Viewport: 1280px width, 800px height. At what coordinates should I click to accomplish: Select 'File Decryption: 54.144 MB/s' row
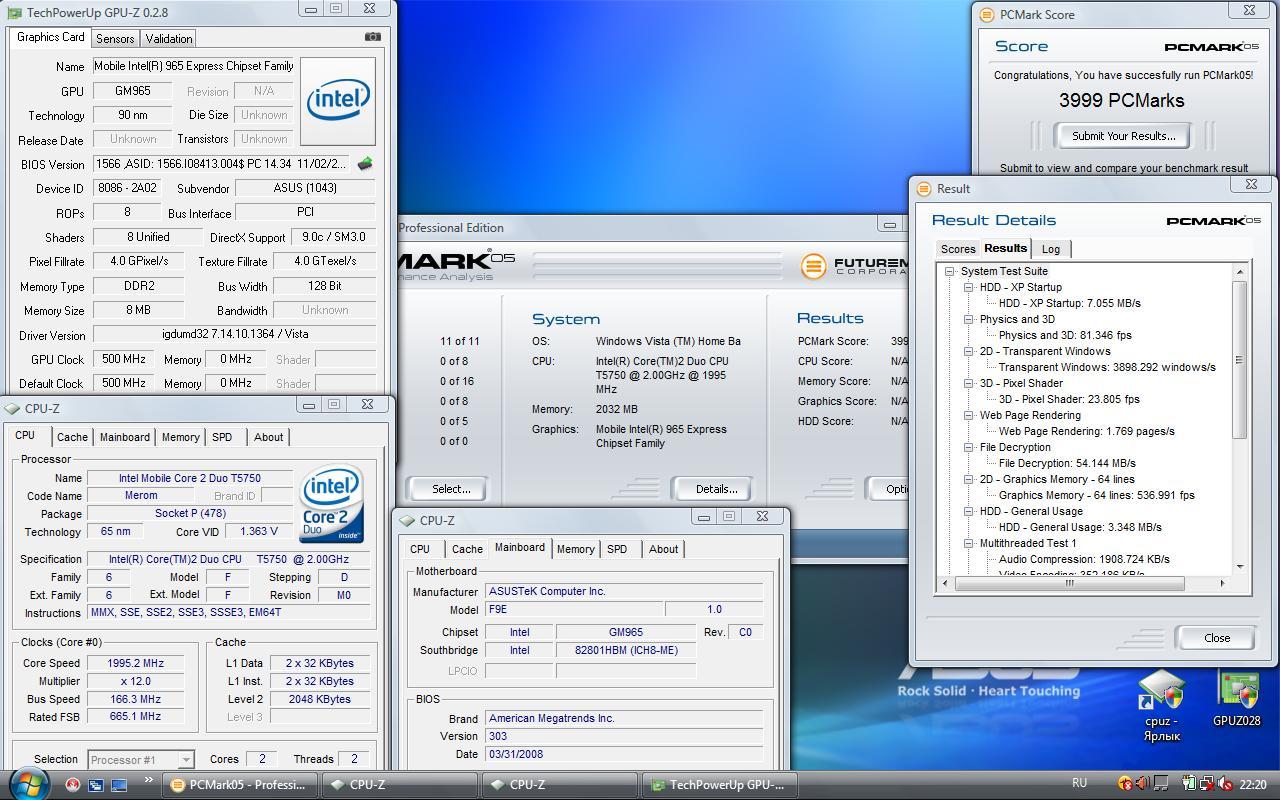click(x=1067, y=463)
